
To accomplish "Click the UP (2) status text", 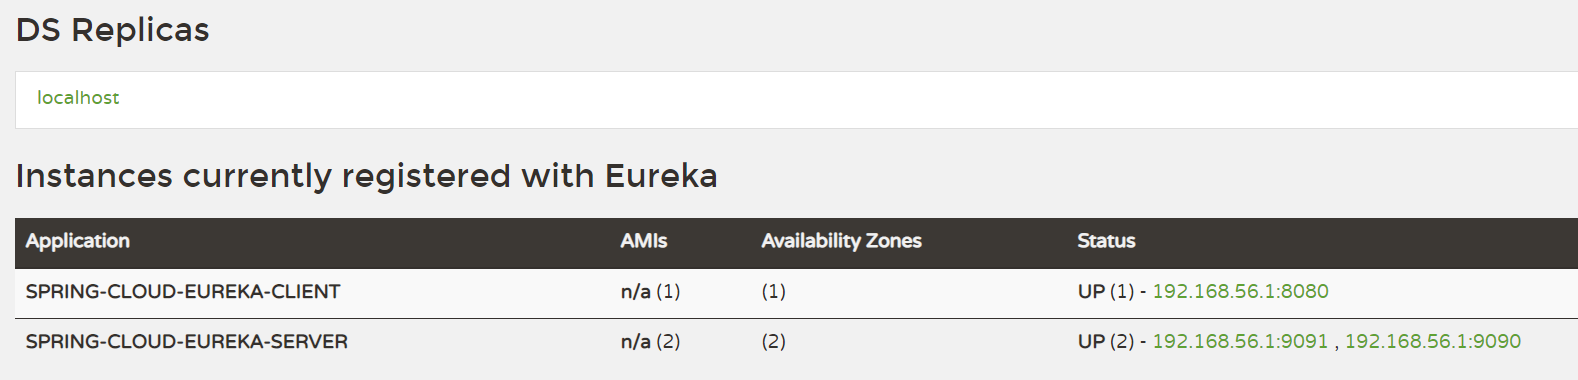I will [x=1106, y=341].
